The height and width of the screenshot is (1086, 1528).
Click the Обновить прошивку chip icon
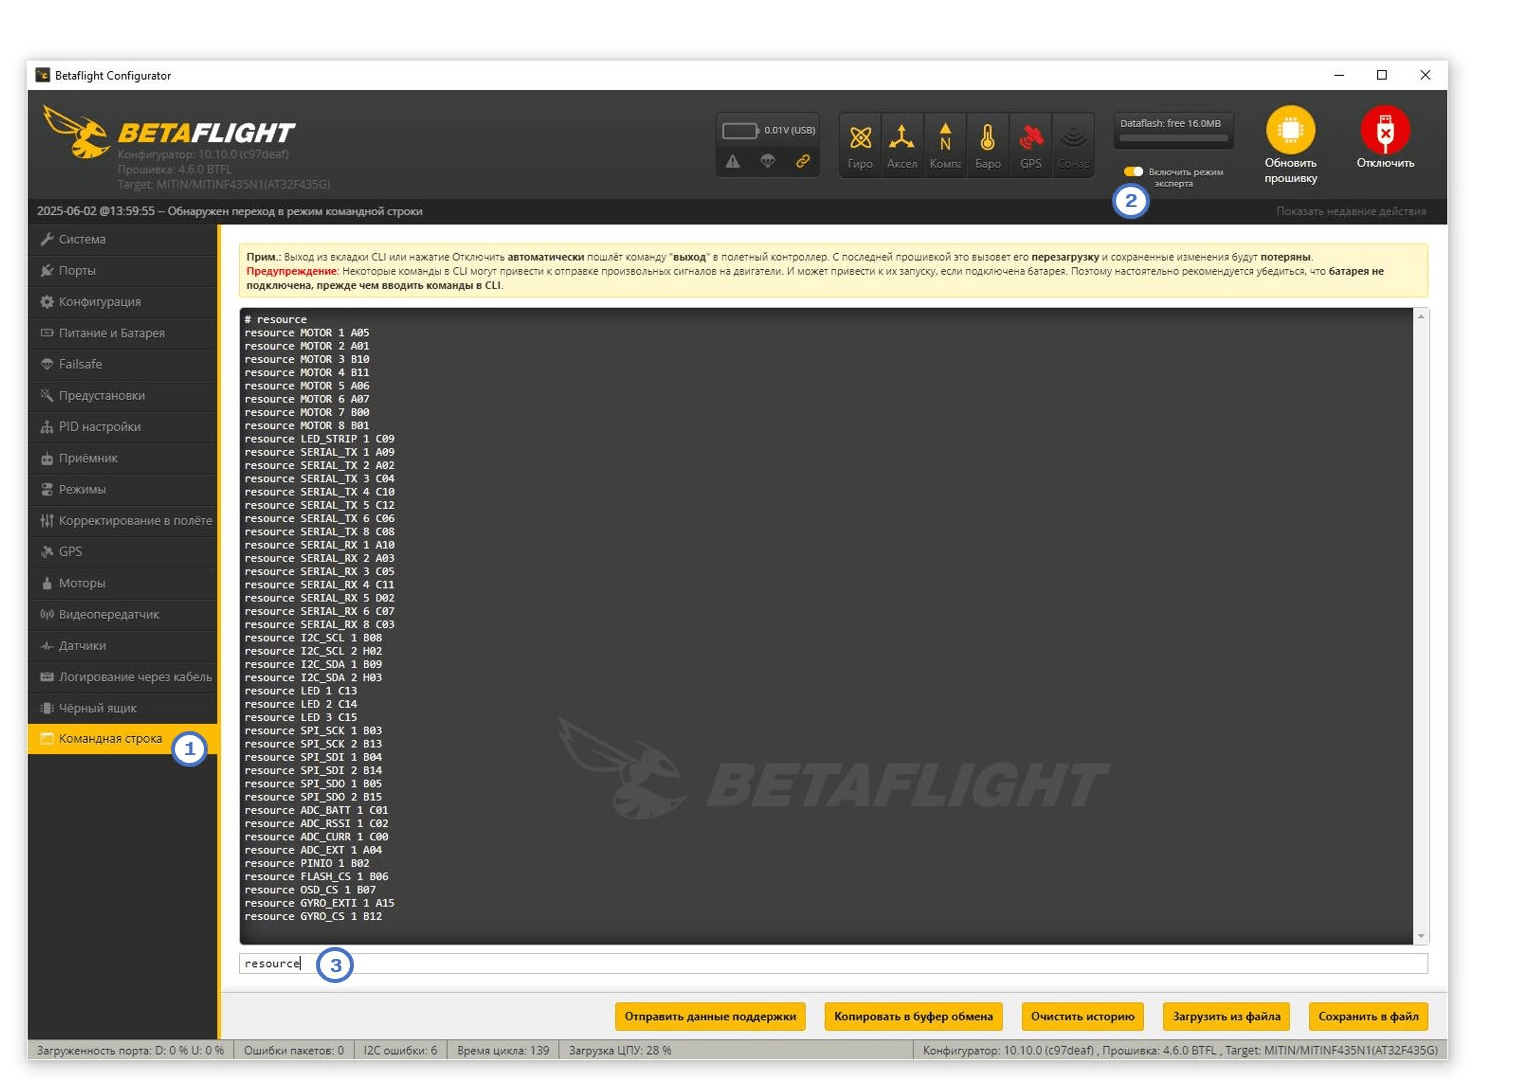pyautogui.click(x=1290, y=130)
